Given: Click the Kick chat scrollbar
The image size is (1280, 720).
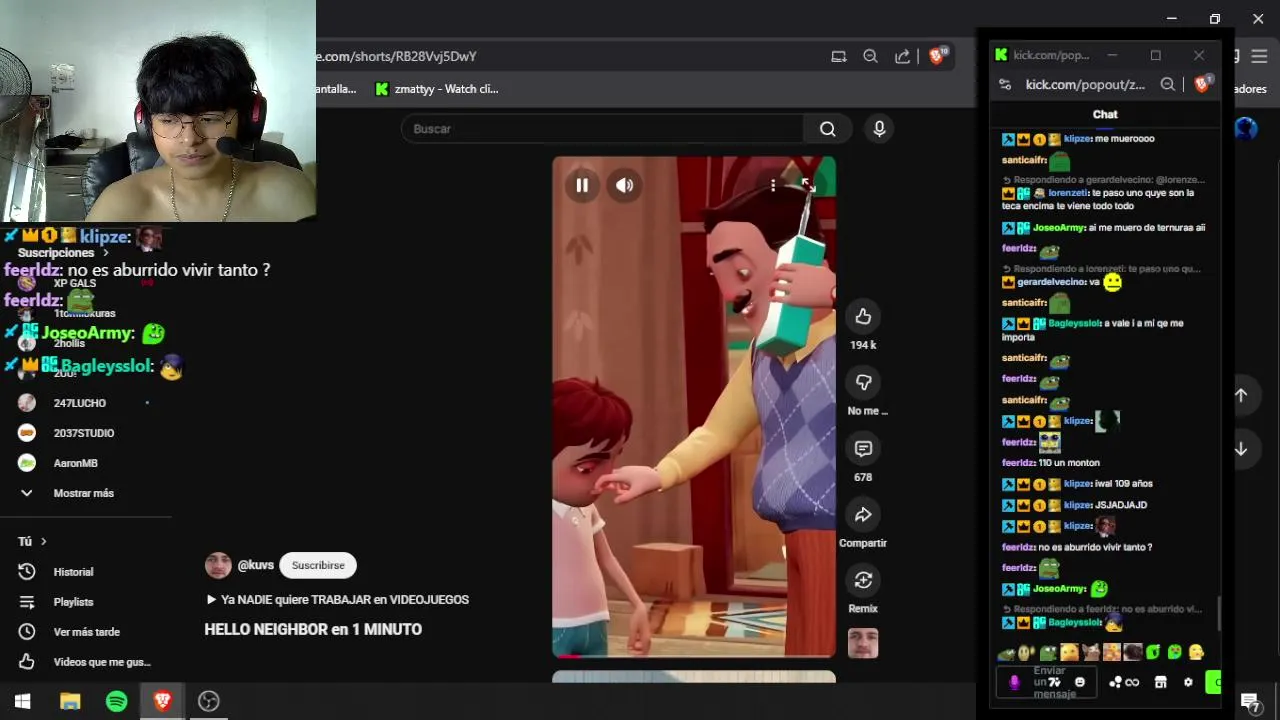Looking at the screenshot, I should click(x=1219, y=613).
